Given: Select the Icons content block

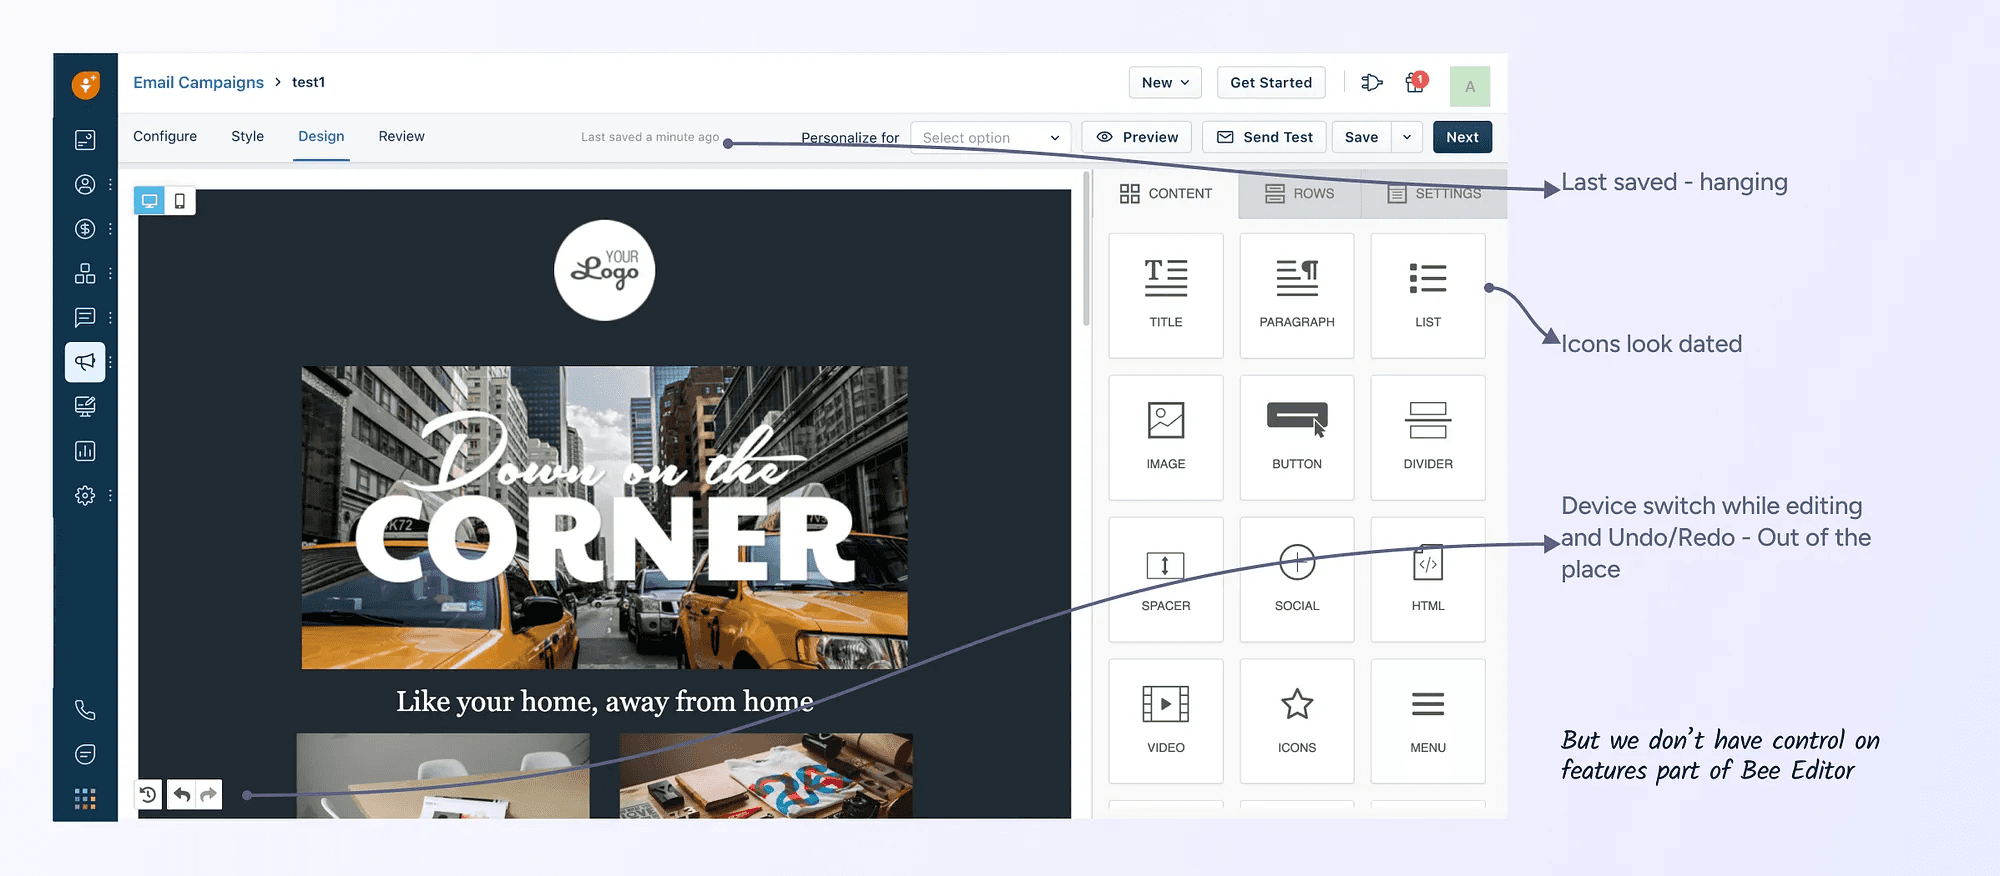Looking at the screenshot, I should tap(1297, 721).
